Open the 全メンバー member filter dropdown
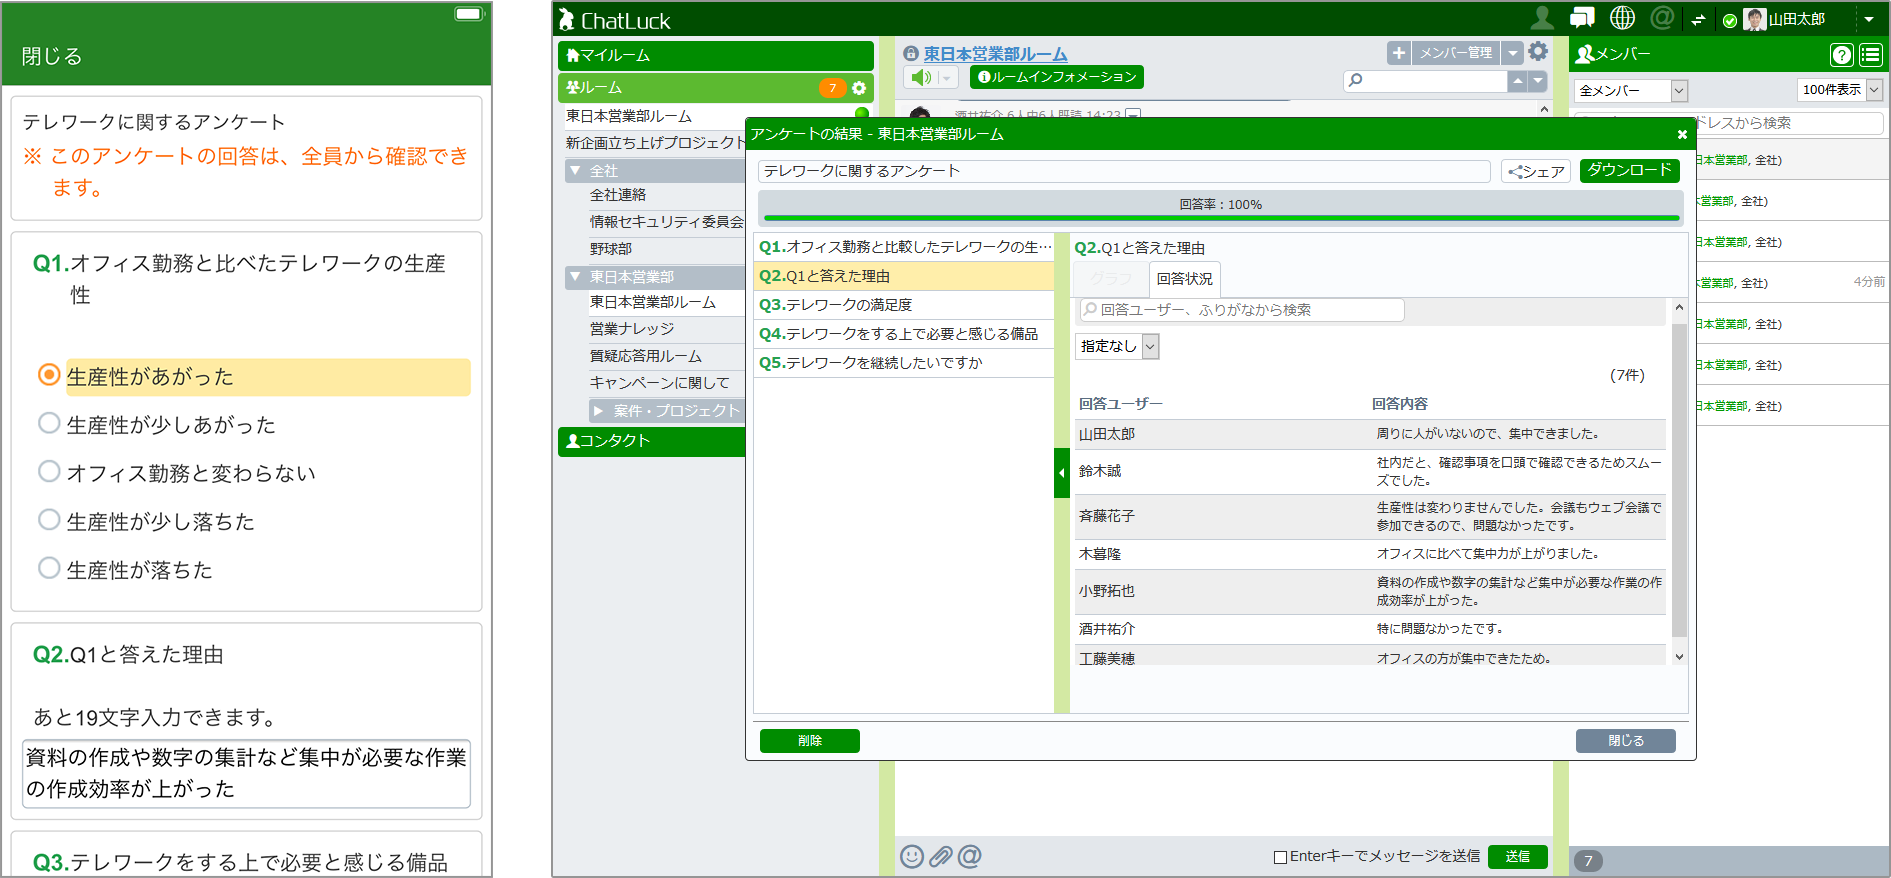 pos(1630,91)
